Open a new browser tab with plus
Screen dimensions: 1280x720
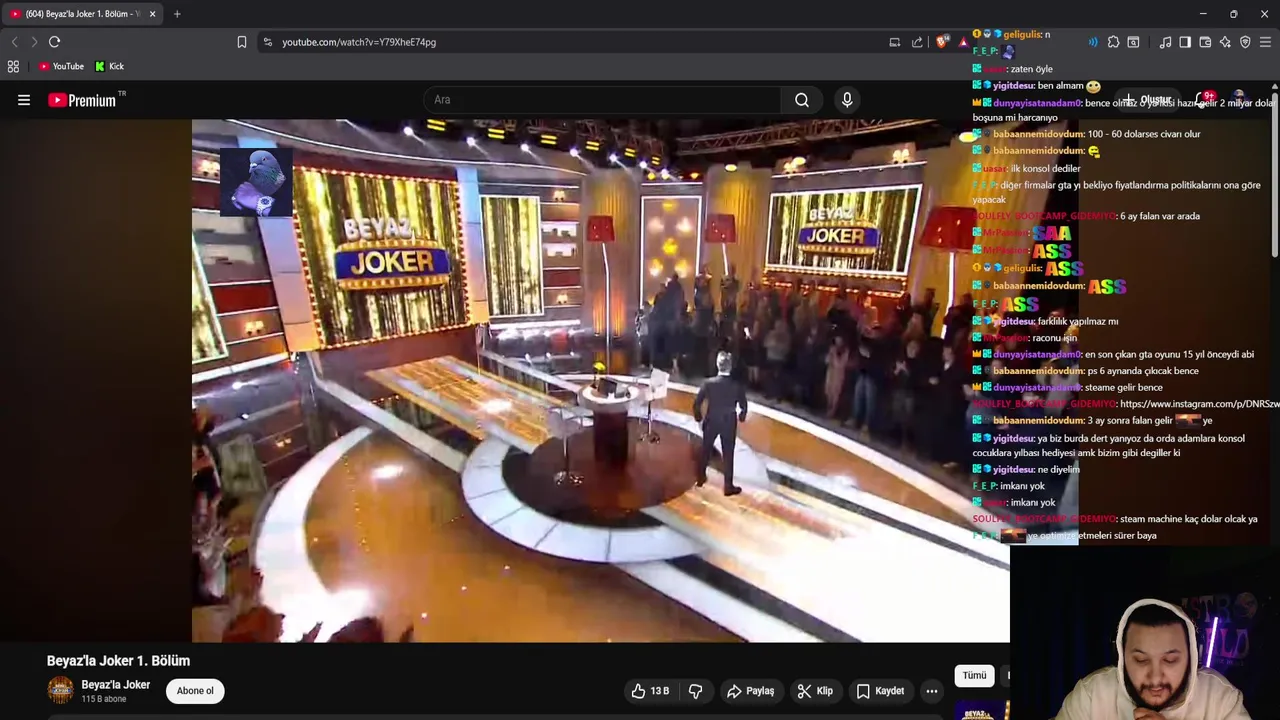[177, 14]
